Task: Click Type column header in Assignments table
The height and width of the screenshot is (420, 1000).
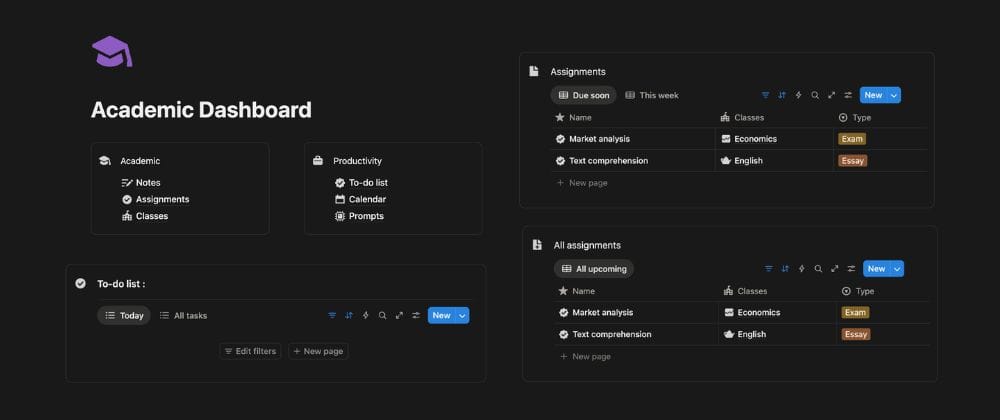Action: [855, 117]
